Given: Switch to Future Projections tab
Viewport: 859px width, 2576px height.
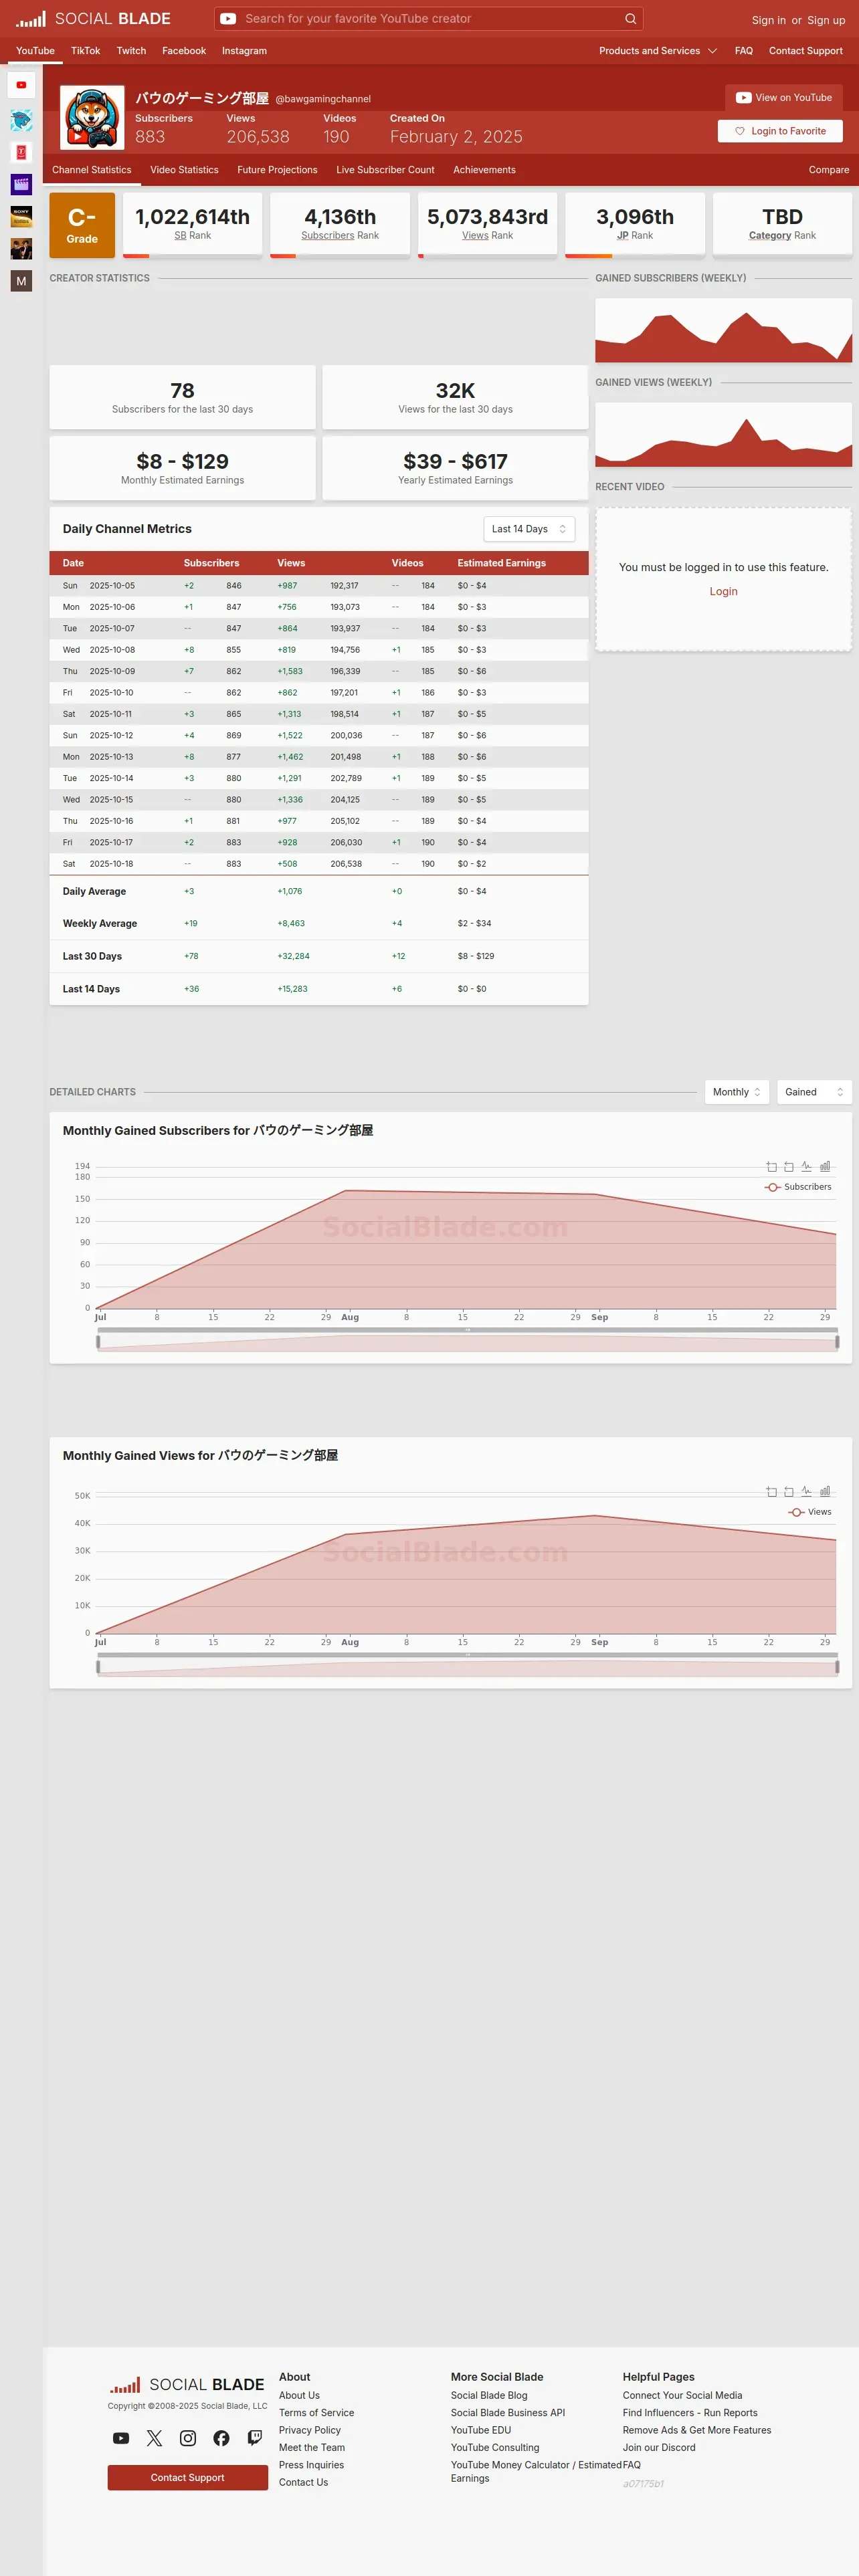Looking at the screenshot, I should pos(277,170).
